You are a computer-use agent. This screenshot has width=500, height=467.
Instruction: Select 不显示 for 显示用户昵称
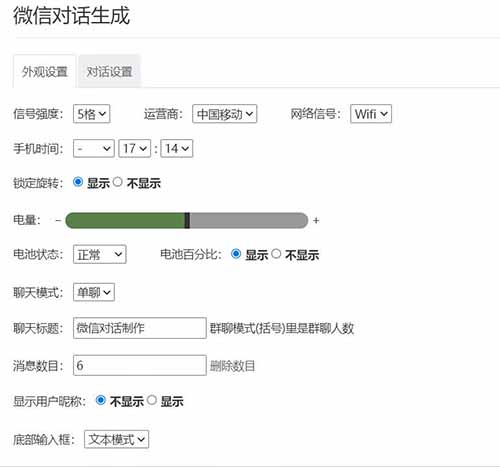point(101,400)
